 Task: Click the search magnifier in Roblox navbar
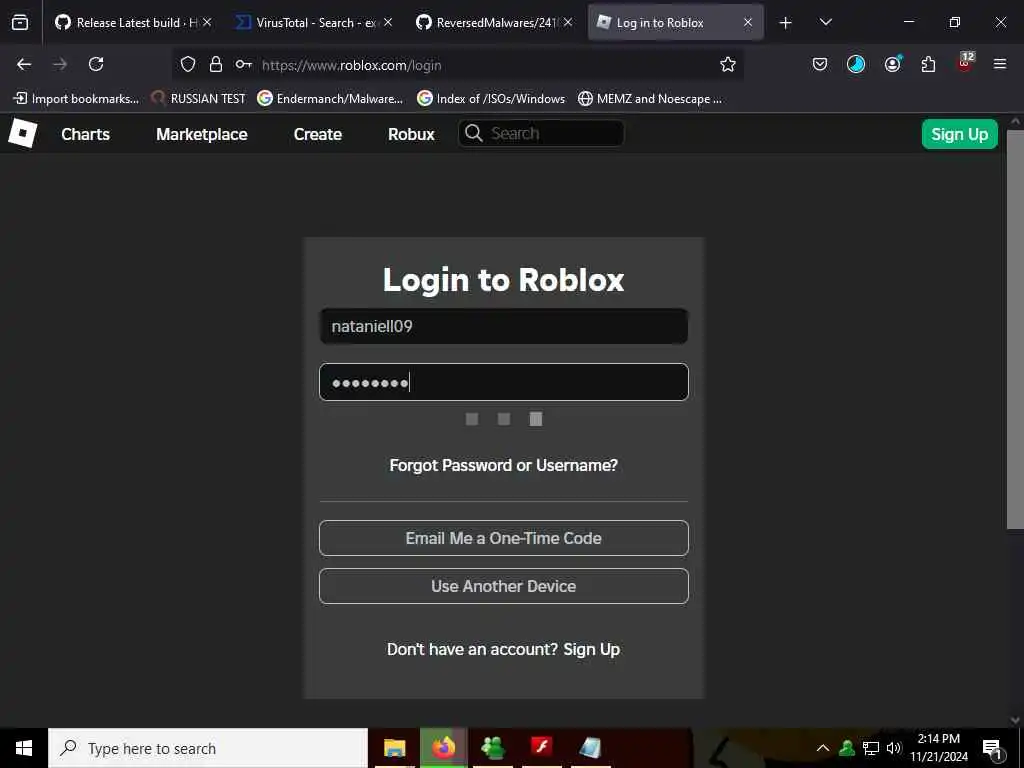[x=473, y=133]
